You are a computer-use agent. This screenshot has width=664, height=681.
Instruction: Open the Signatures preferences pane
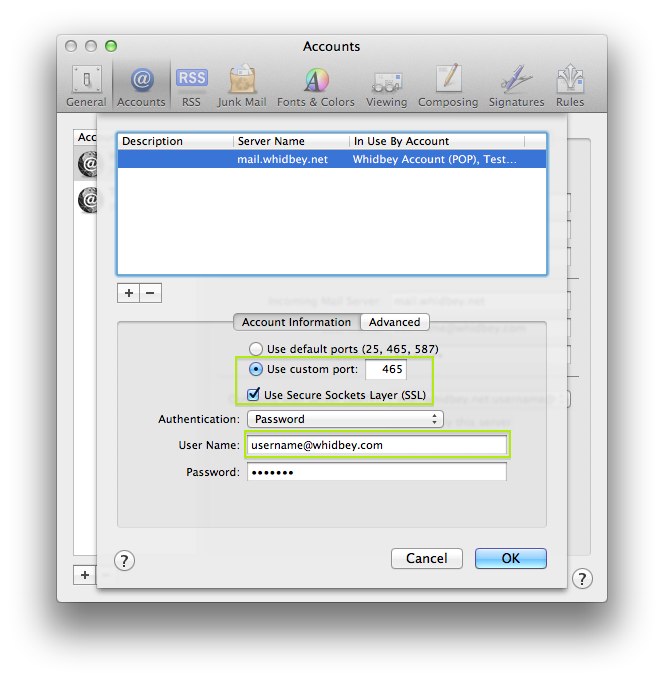coord(516,86)
